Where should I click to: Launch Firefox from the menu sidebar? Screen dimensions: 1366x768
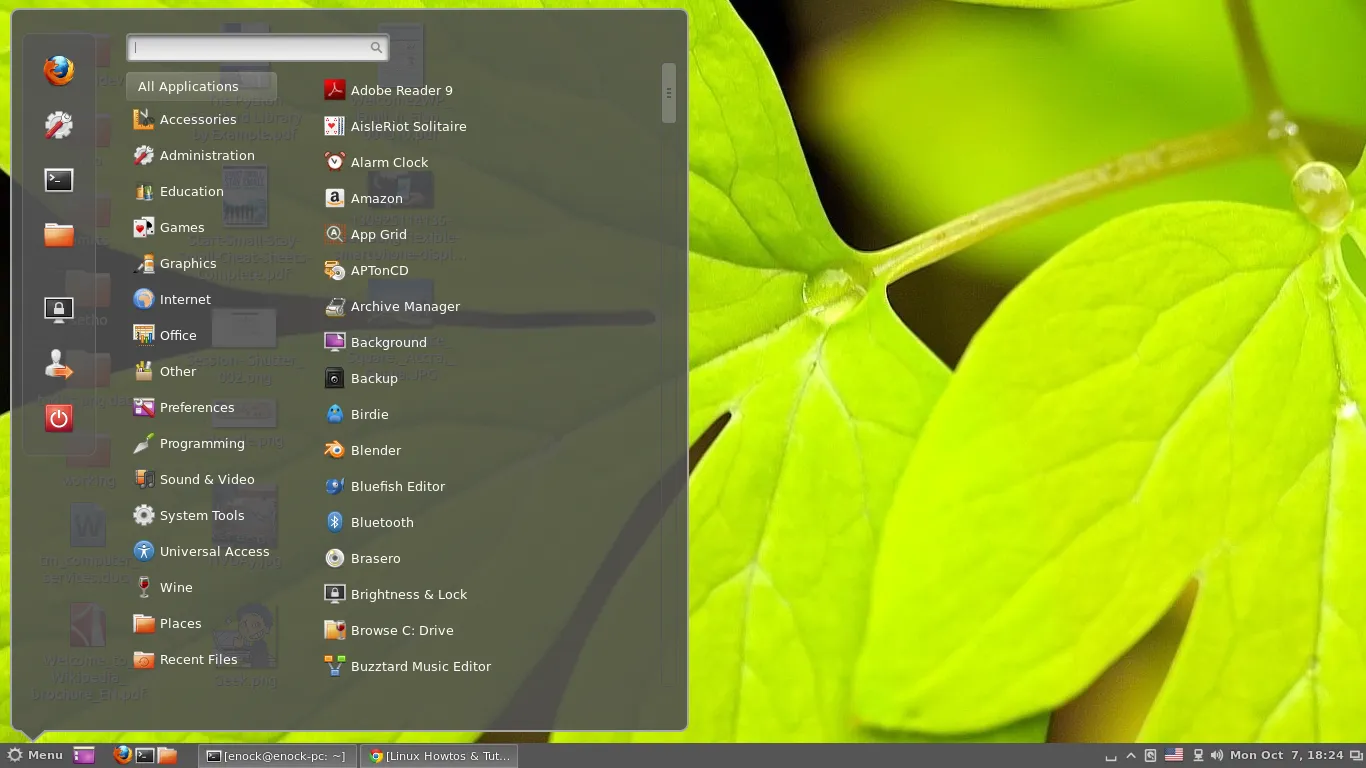(59, 71)
